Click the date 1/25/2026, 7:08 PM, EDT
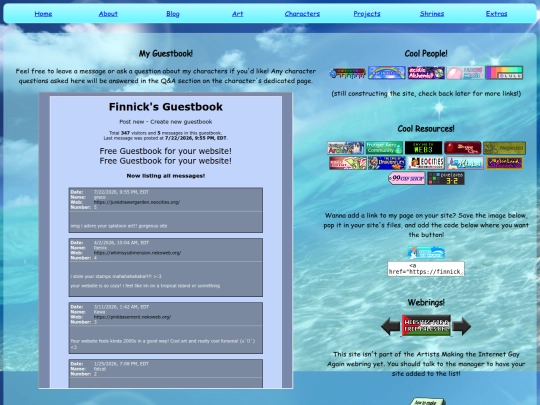Image resolution: width=540 pixels, height=405 pixels. (x=121, y=364)
